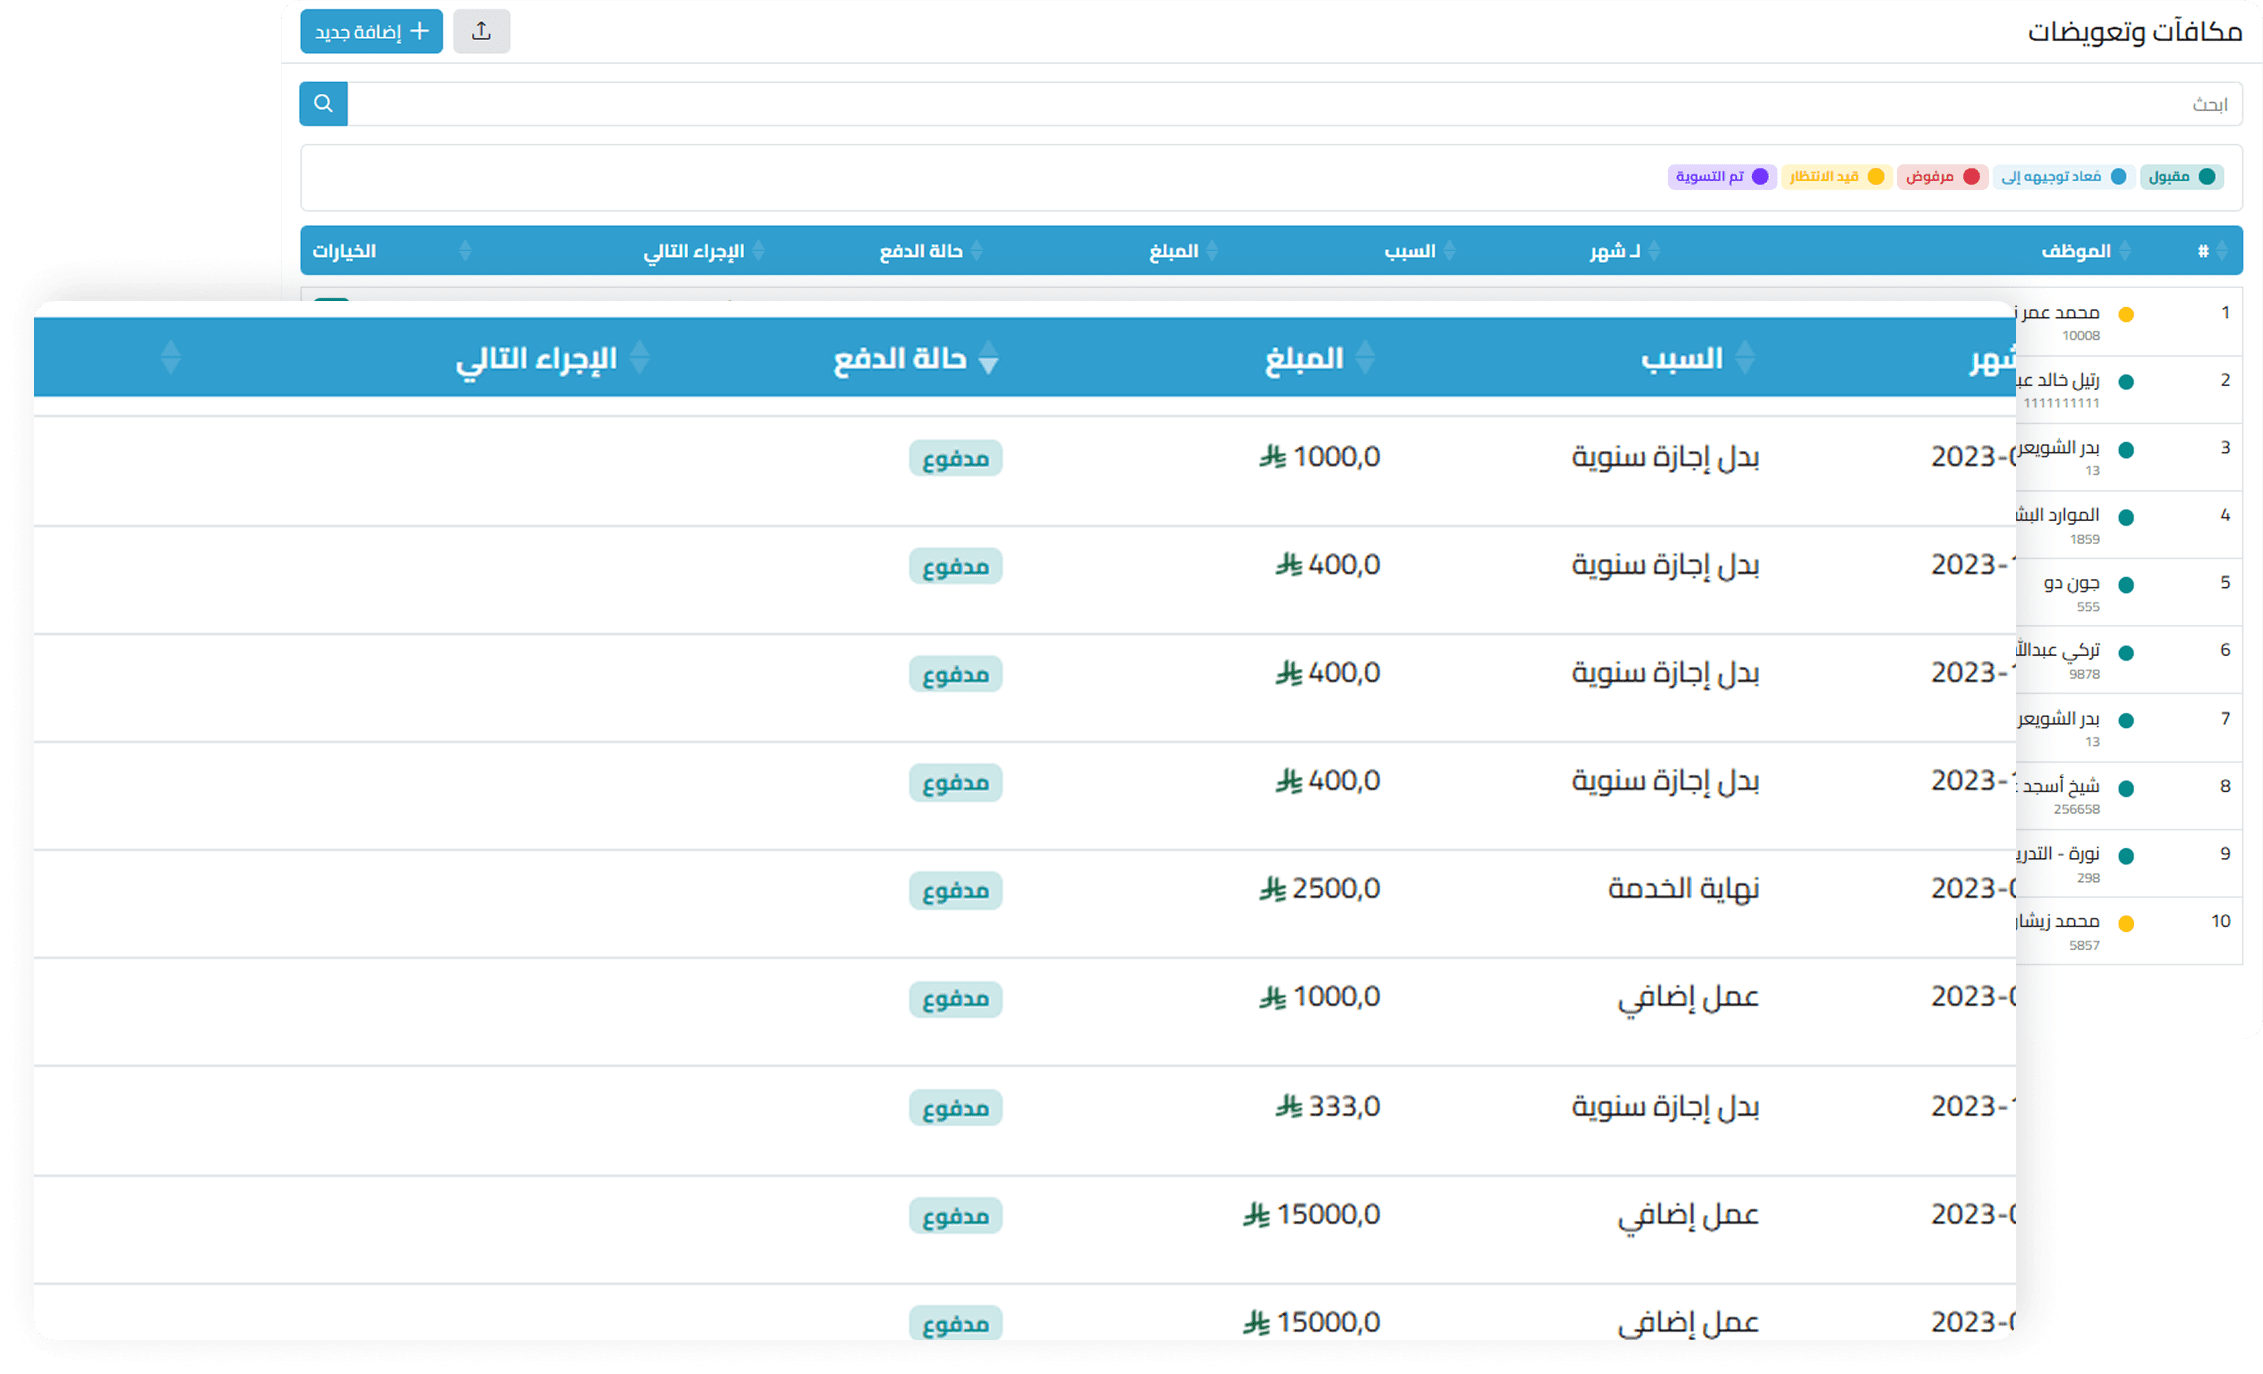Click yellow status dot of row 1
This screenshot has height=1374, width=2263.
pyautogui.click(x=2126, y=315)
